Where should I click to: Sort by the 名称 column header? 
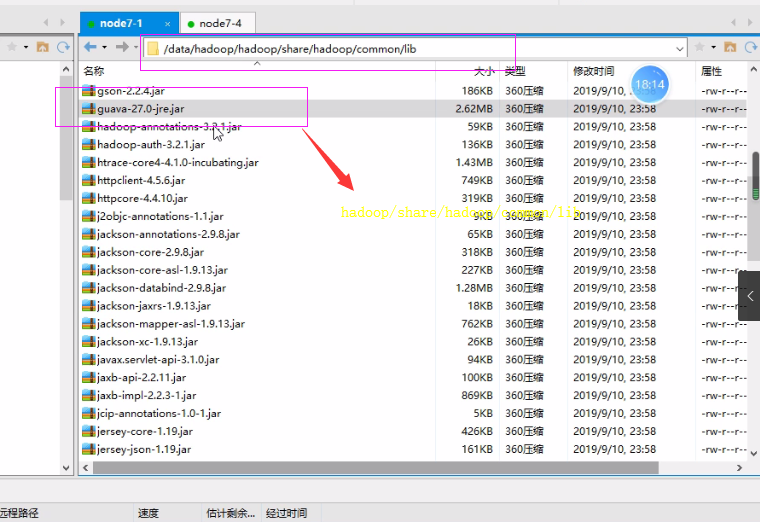[x=94, y=71]
